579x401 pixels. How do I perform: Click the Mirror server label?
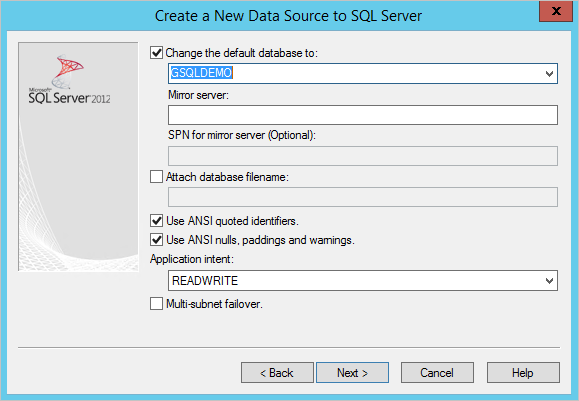coord(198,95)
